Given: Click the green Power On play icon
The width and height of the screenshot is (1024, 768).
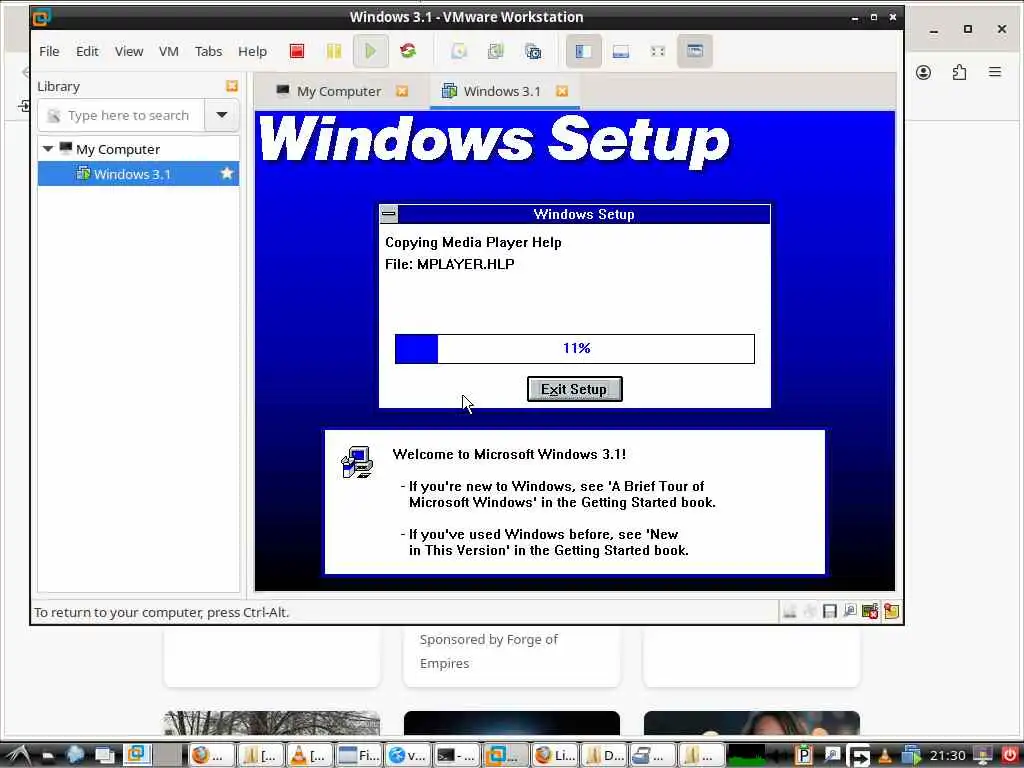Looking at the screenshot, I should point(370,51).
